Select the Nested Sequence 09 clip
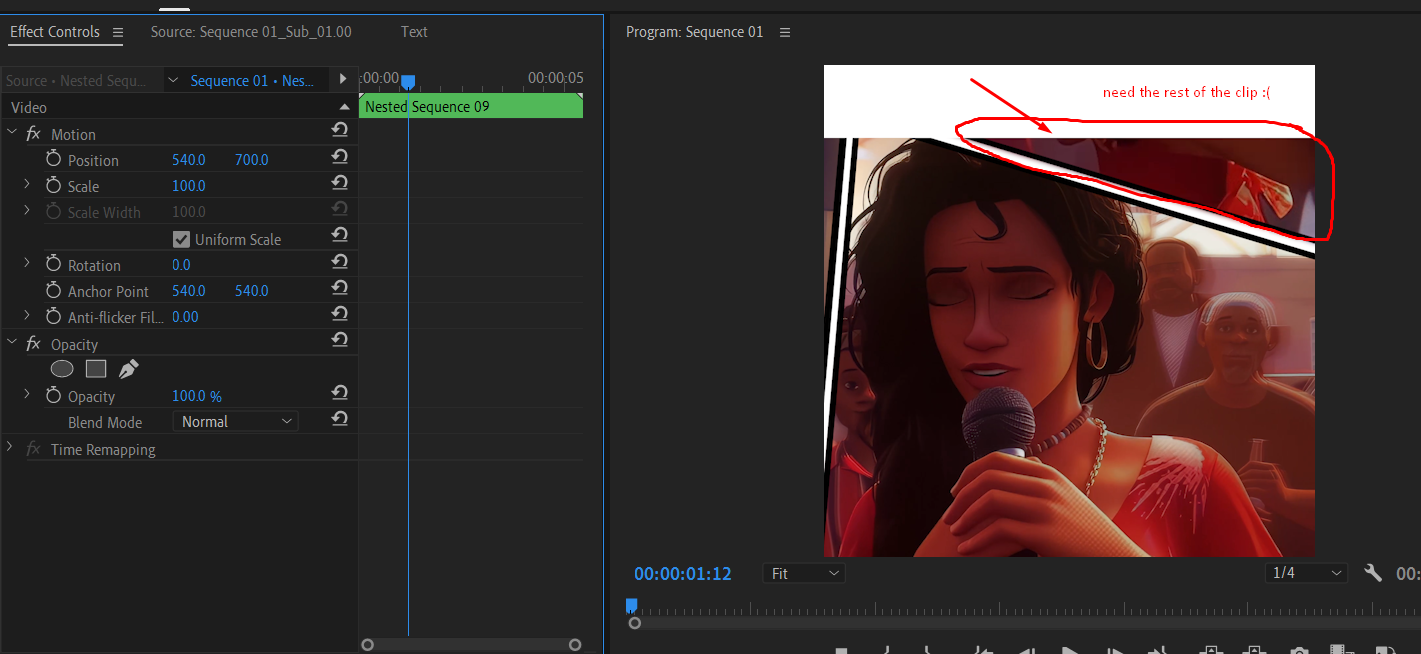 (470, 105)
